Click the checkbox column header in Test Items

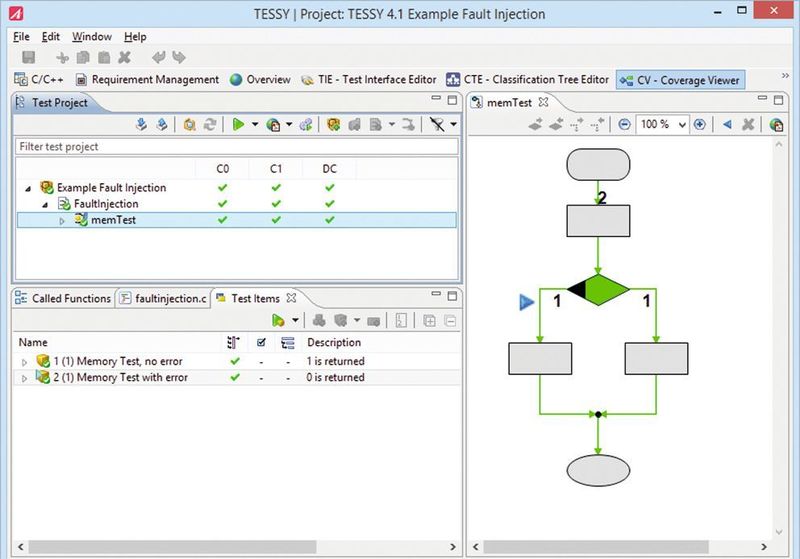coord(261,342)
